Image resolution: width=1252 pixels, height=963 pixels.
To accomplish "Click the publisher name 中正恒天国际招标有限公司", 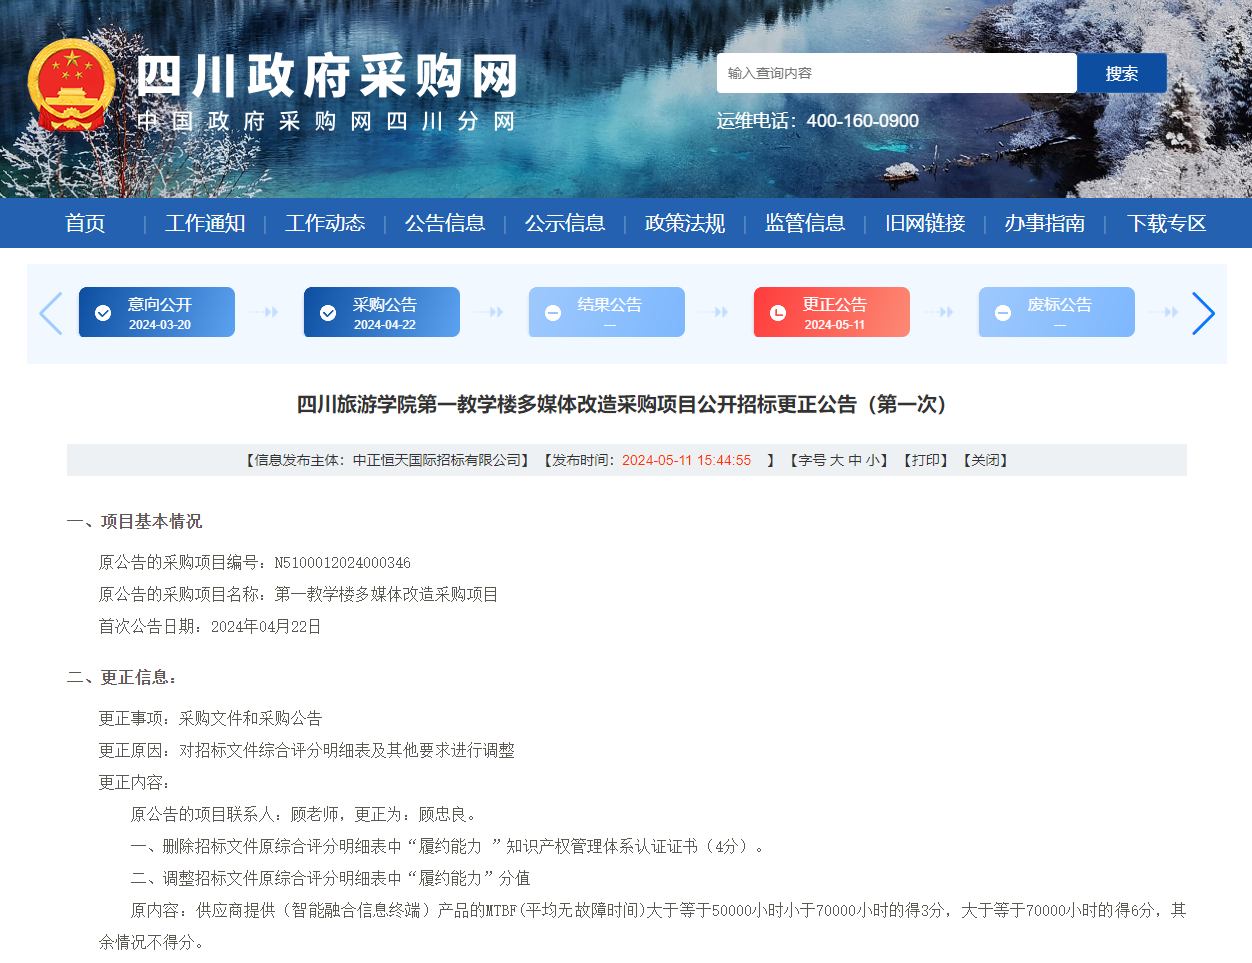I will click(x=437, y=460).
